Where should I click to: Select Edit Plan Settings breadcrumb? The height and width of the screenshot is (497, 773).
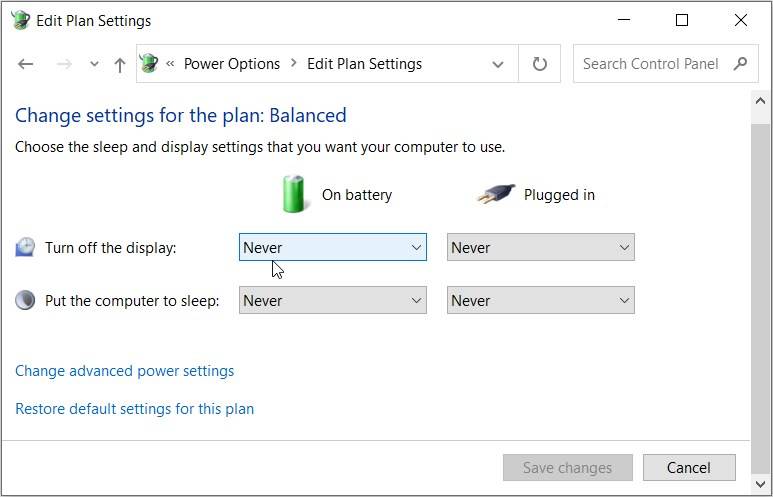point(364,64)
